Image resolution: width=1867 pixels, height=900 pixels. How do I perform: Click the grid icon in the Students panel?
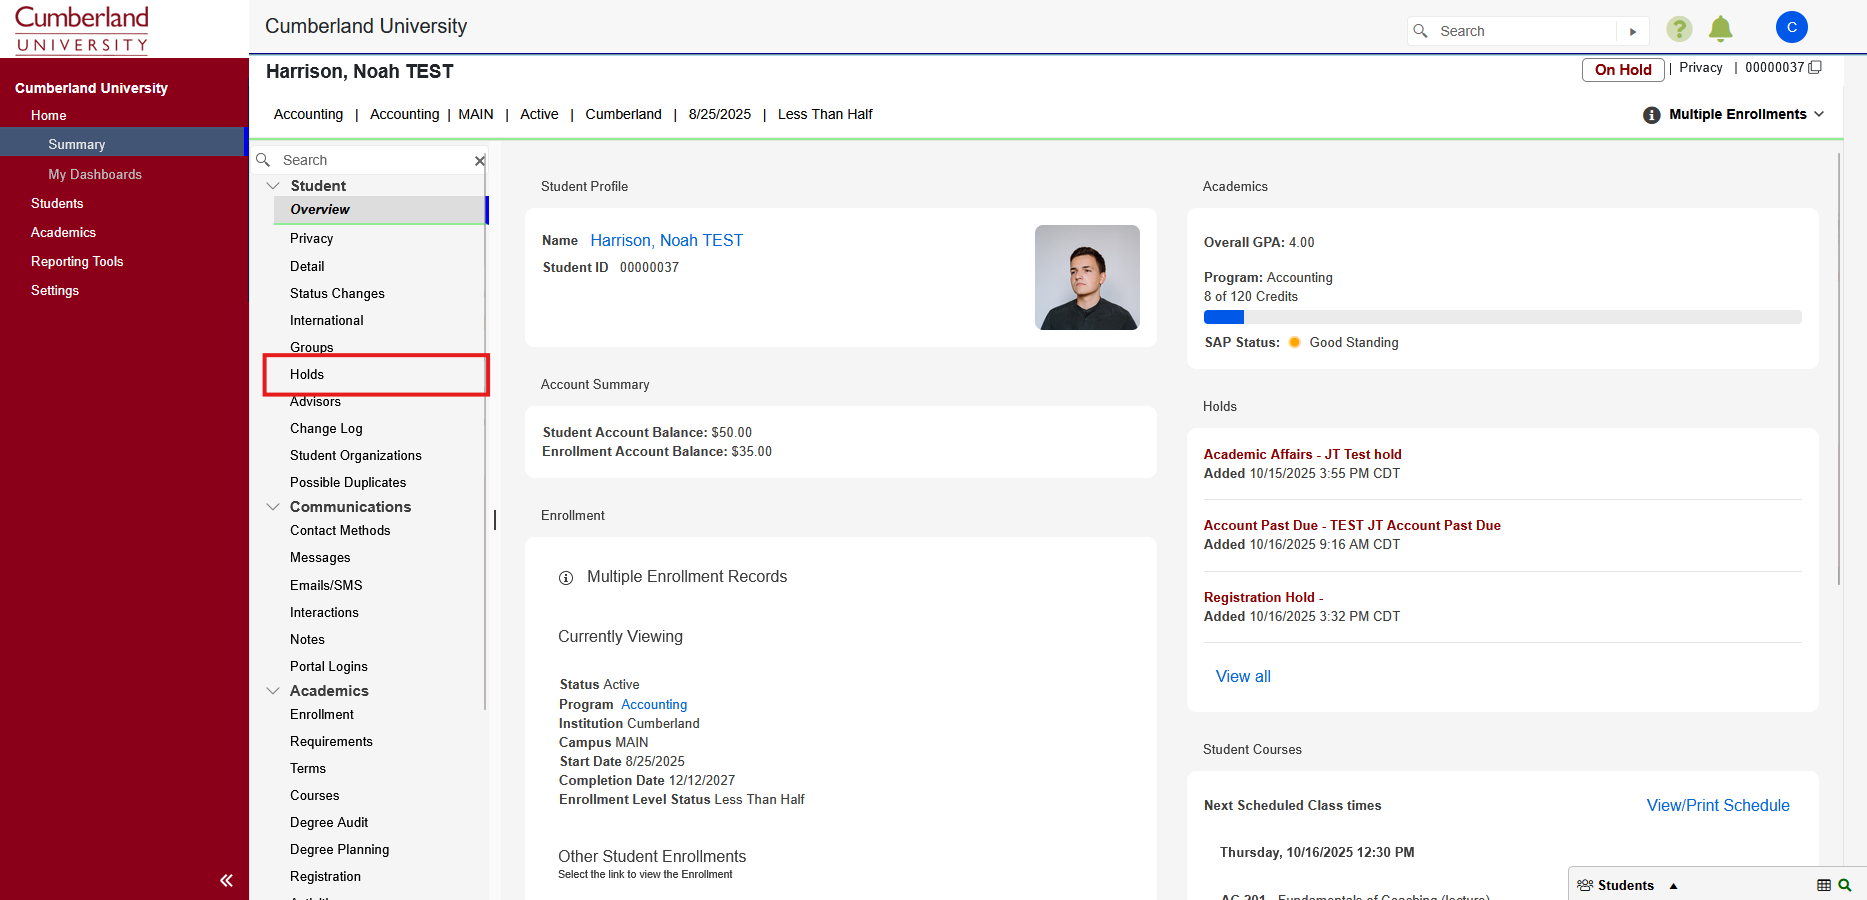click(x=1824, y=885)
